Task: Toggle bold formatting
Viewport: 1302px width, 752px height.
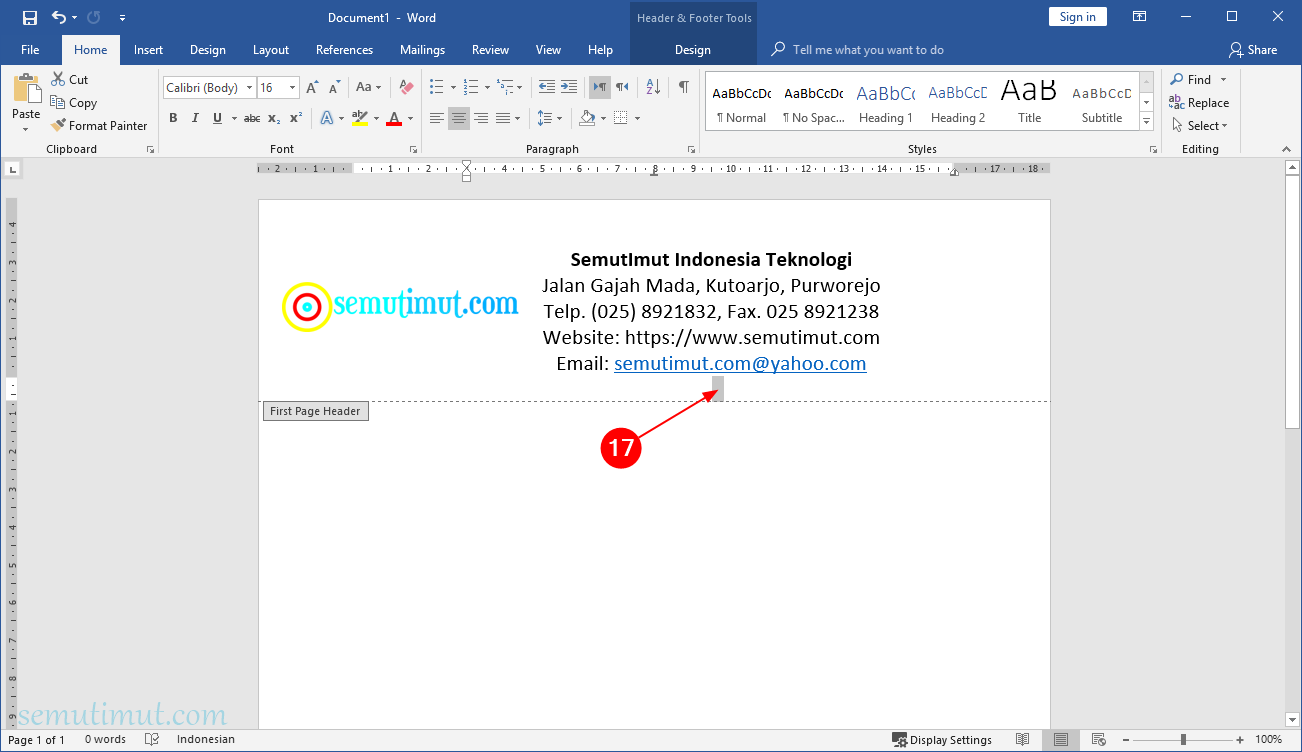Action: point(173,118)
